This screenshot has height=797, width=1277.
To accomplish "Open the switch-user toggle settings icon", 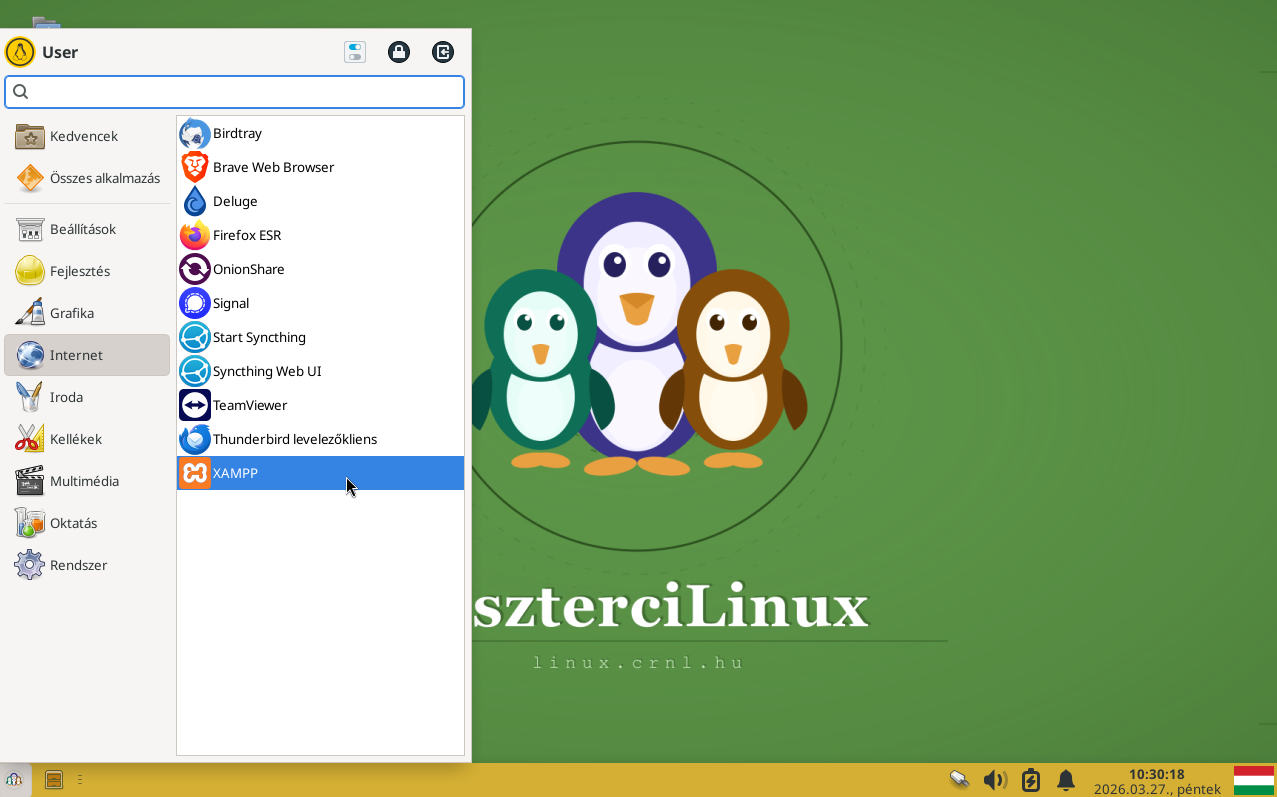I will pos(355,52).
